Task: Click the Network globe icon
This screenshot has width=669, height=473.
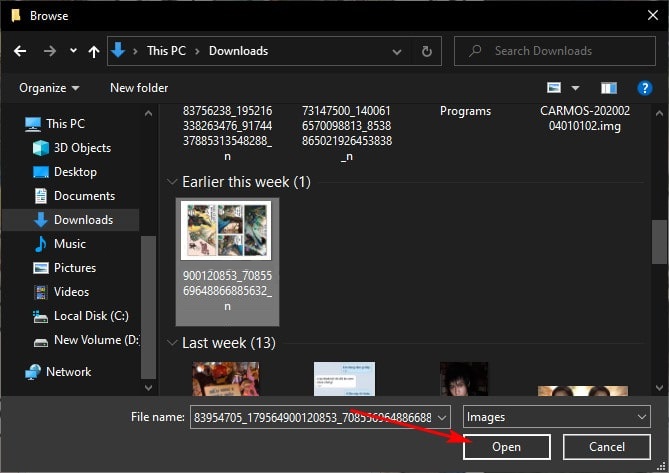Action: (x=33, y=372)
